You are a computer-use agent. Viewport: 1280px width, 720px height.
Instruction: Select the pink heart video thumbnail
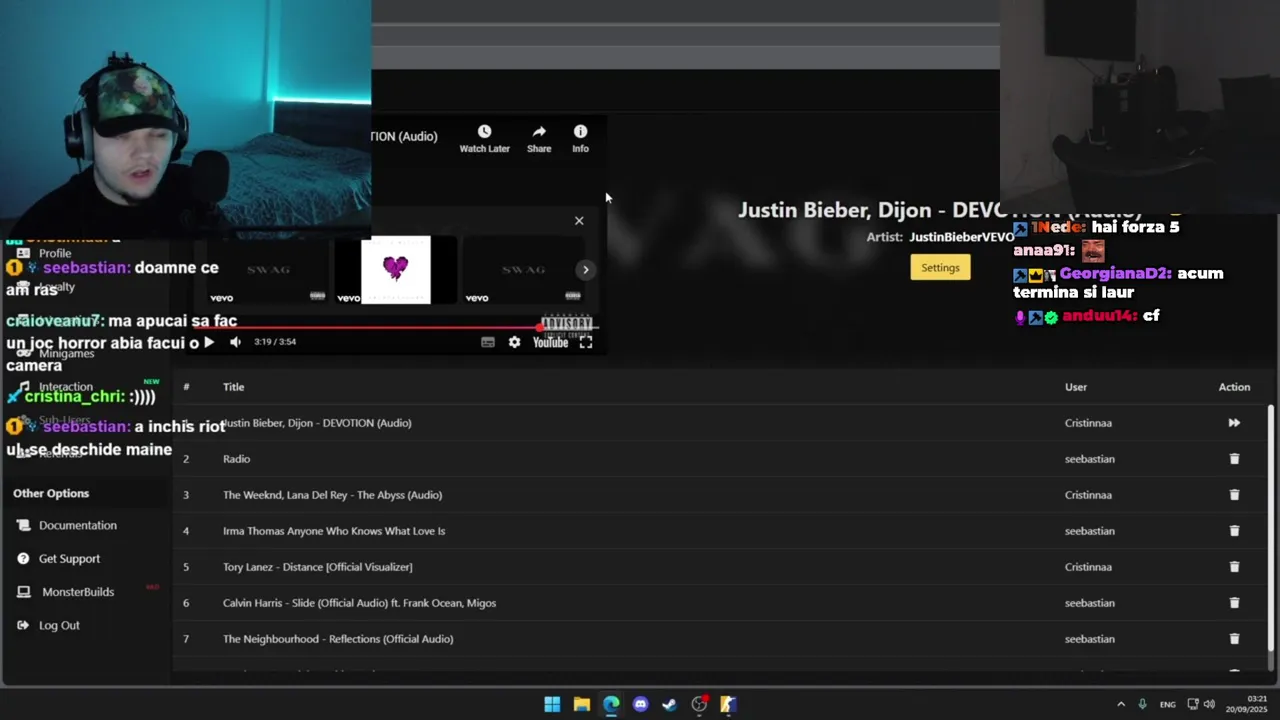396,270
